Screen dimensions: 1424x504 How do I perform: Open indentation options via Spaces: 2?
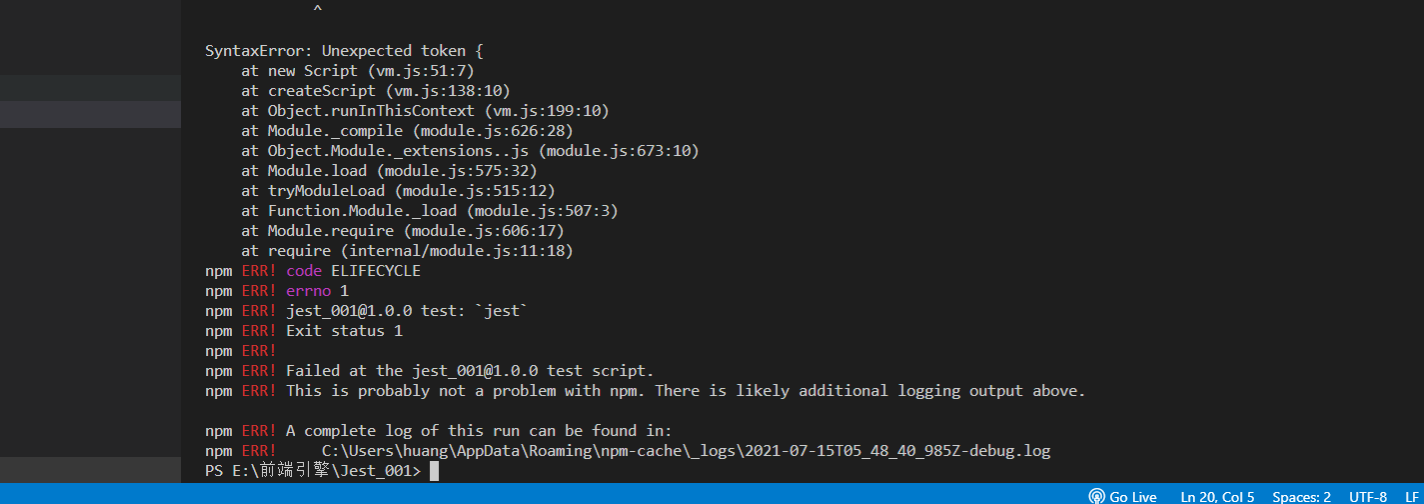(1301, 496)
